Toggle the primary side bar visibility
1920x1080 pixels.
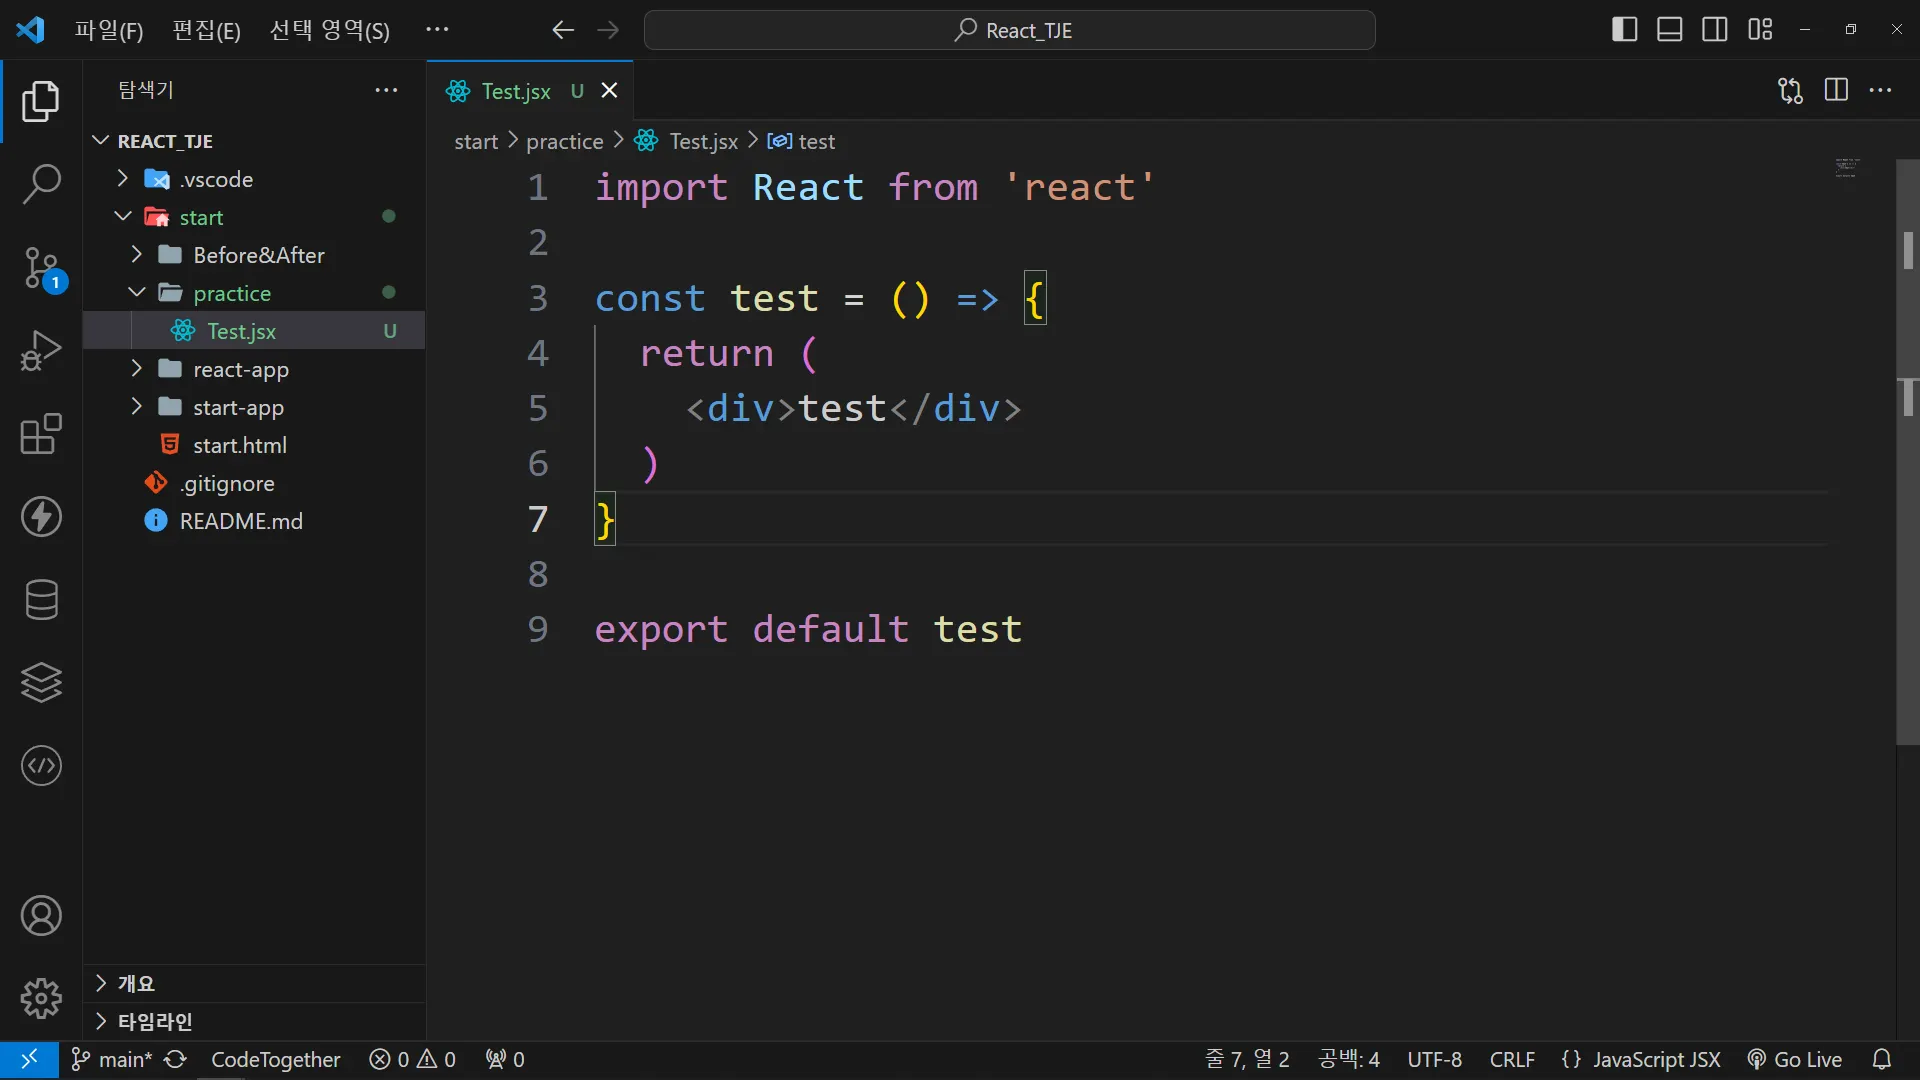[1624, 30]
